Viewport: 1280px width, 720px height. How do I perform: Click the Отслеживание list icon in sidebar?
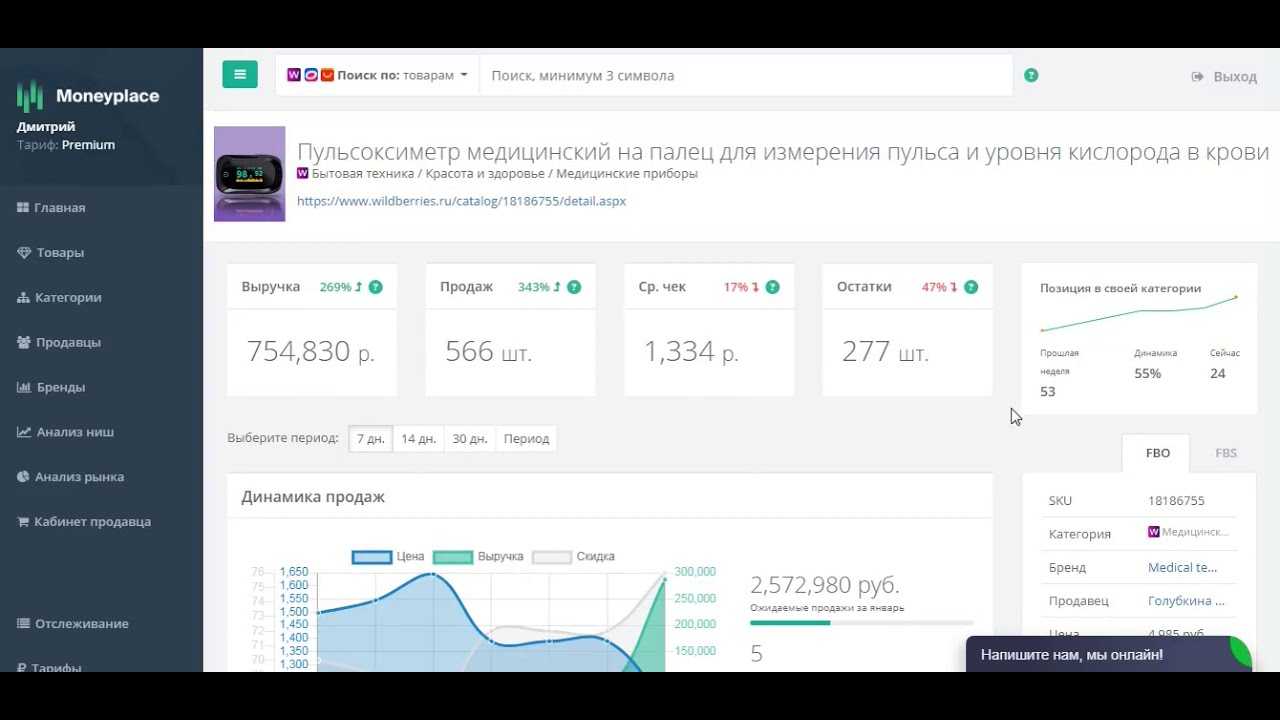(x=24, y=623)
